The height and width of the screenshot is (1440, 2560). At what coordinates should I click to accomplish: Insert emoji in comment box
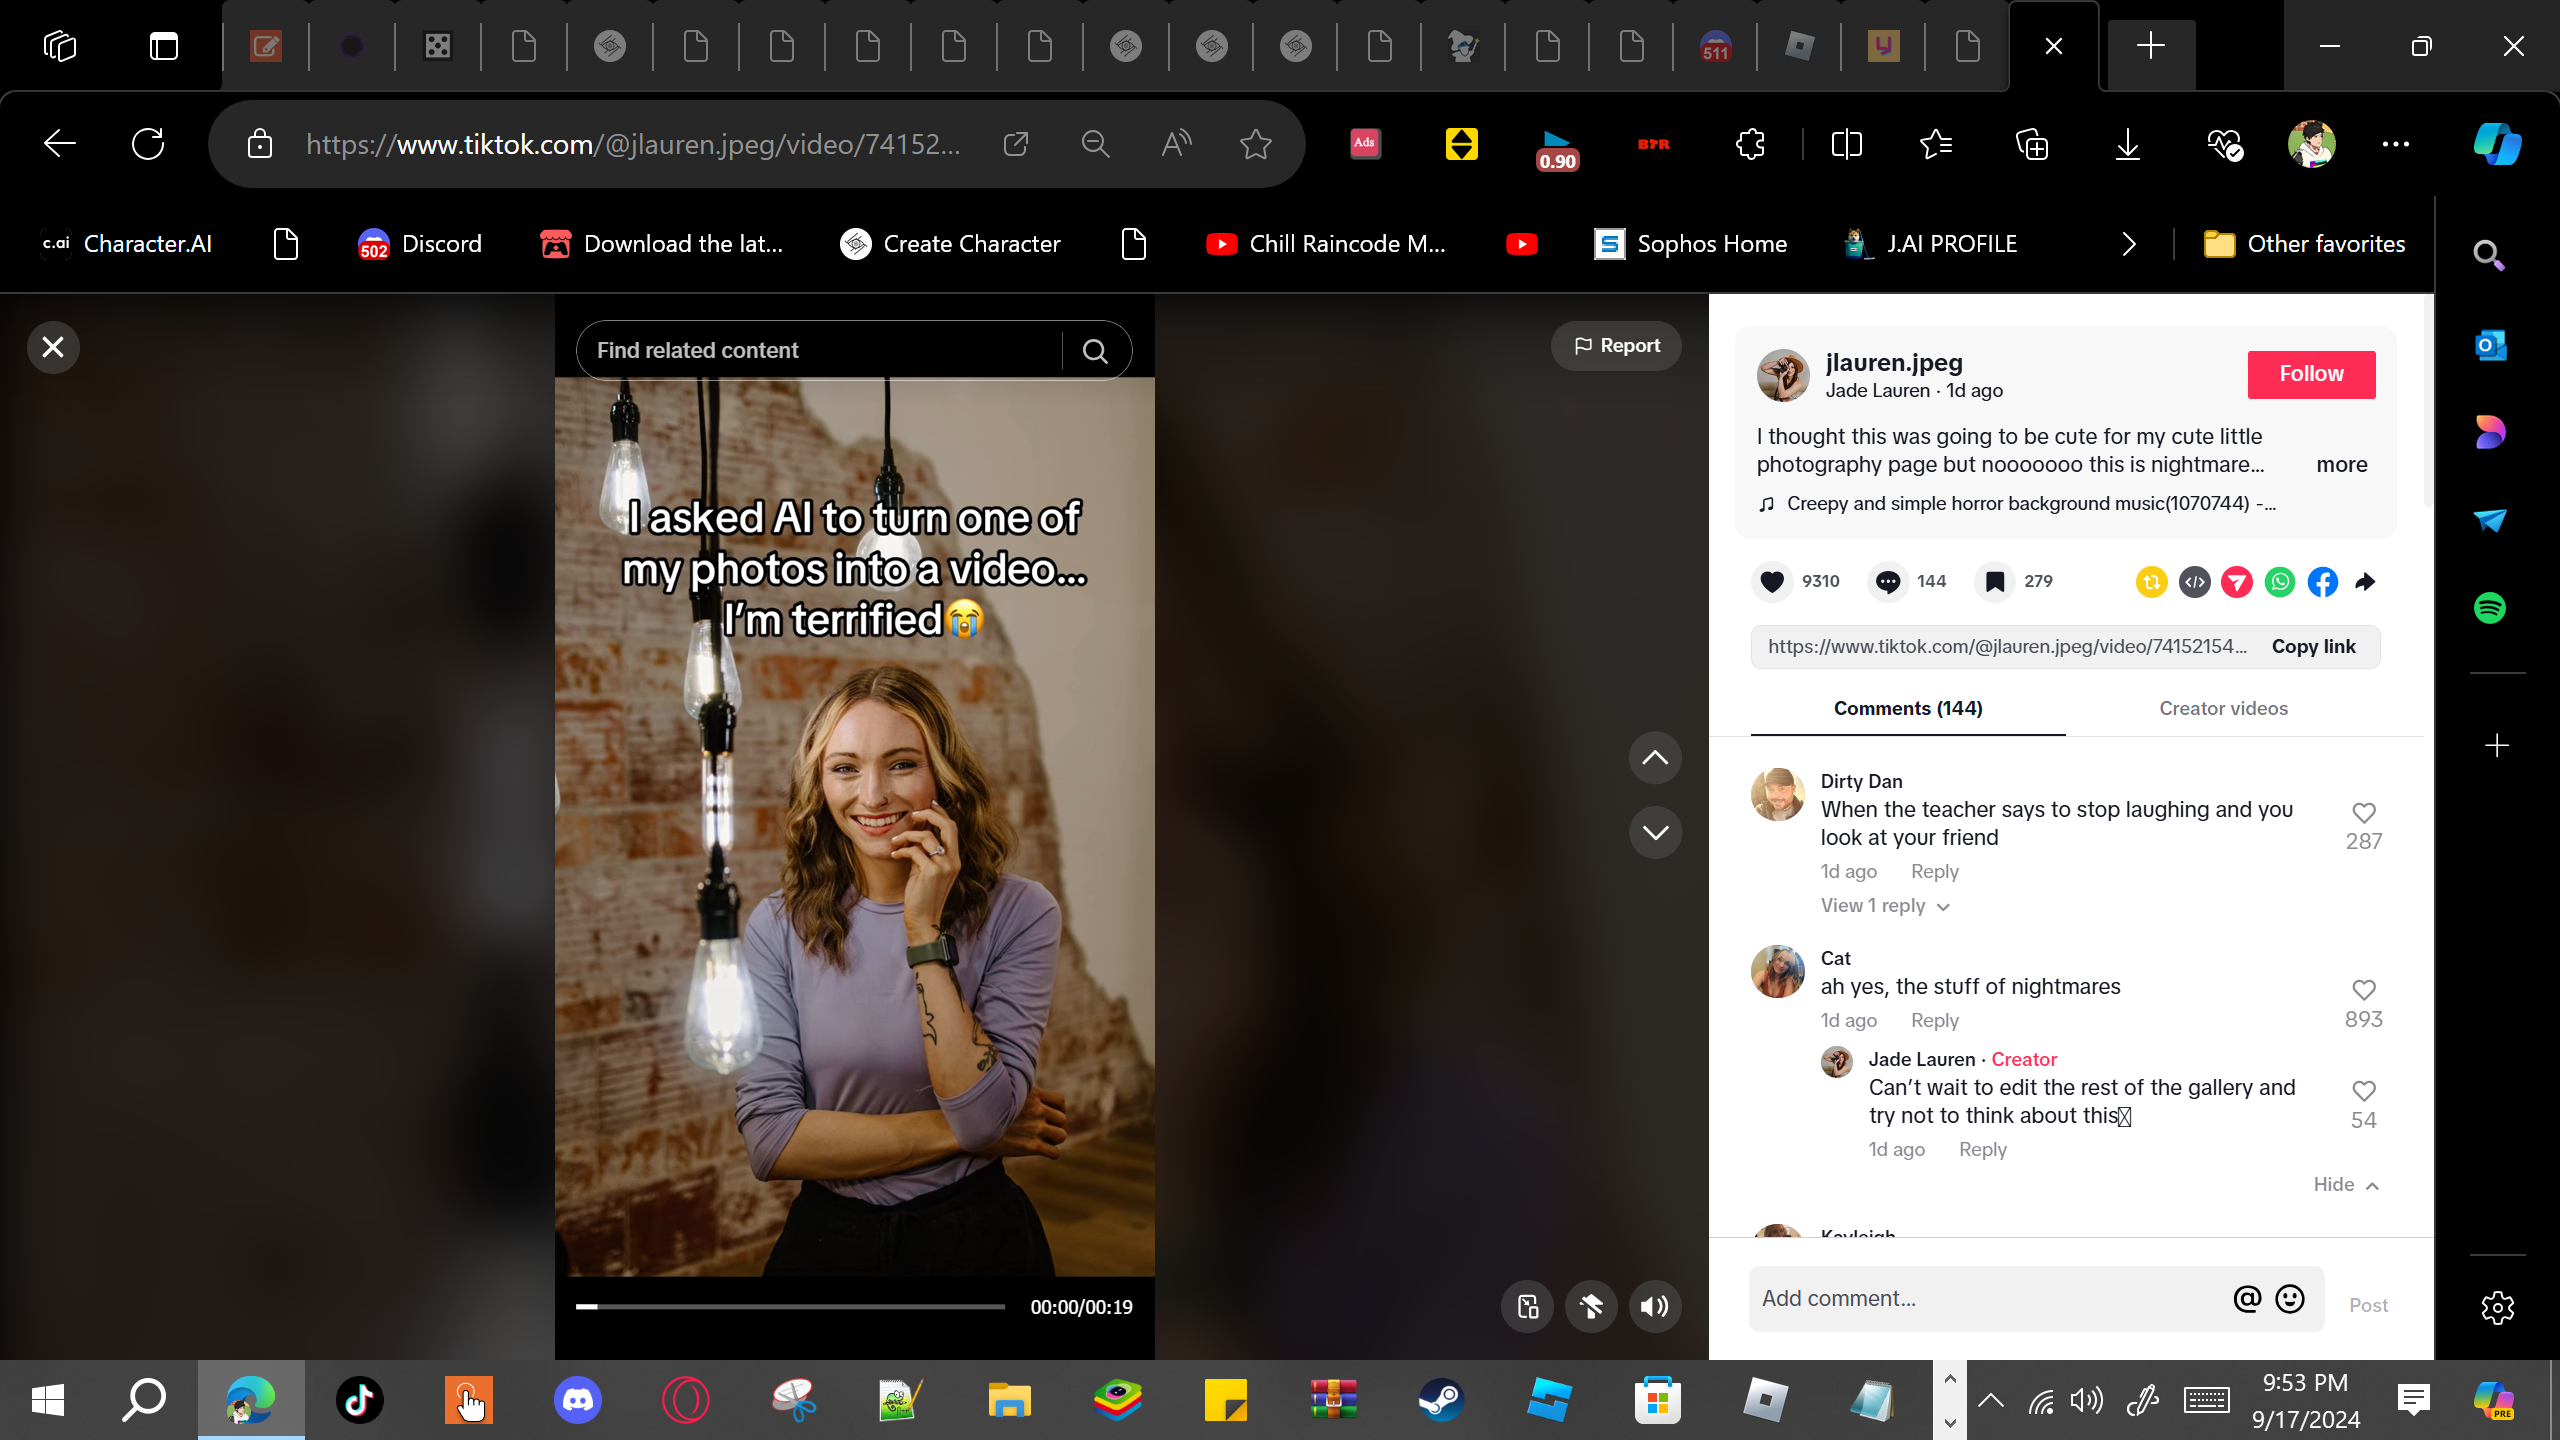[x=2290, y=1298]
